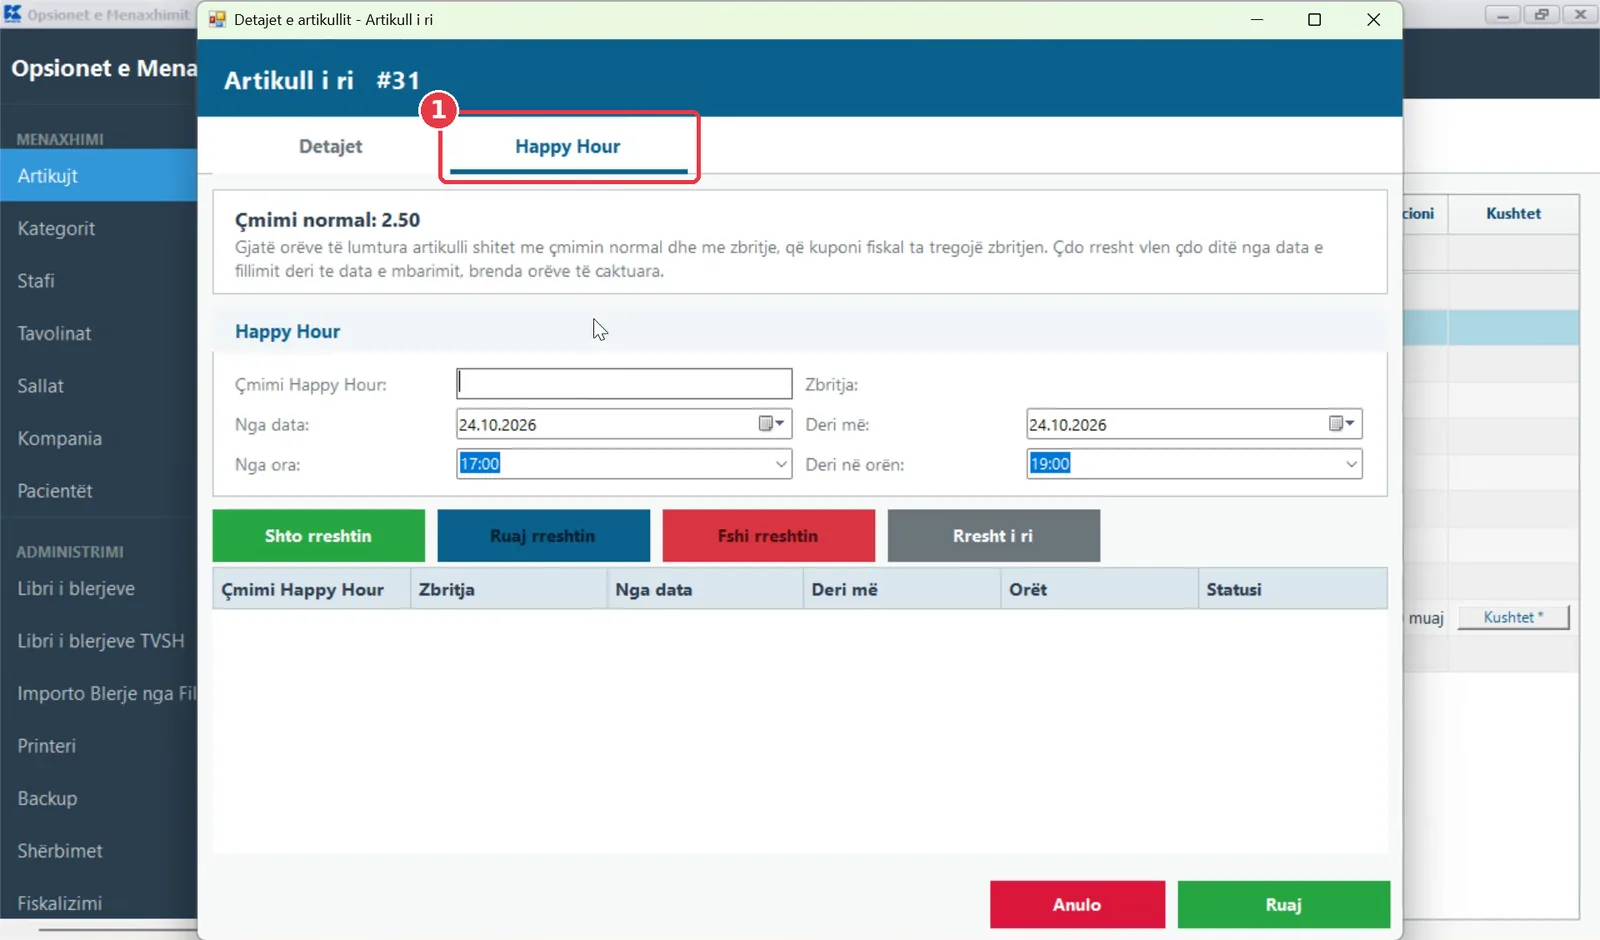Delete row with Fshi rreshtin button
1600x940 pixels.
768,536
